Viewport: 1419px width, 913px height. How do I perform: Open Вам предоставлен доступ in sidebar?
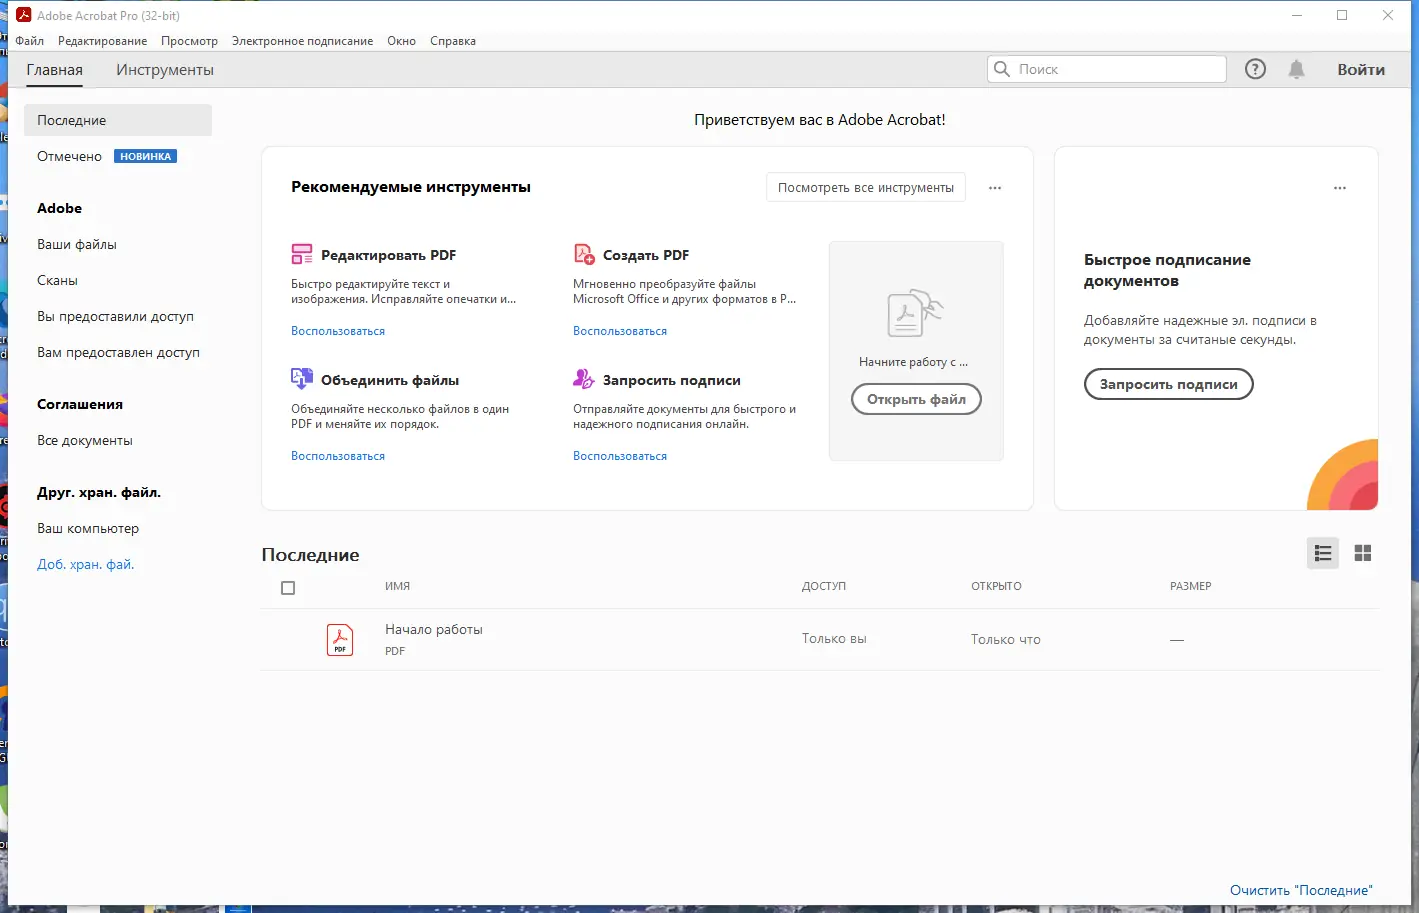pos(118,352)
